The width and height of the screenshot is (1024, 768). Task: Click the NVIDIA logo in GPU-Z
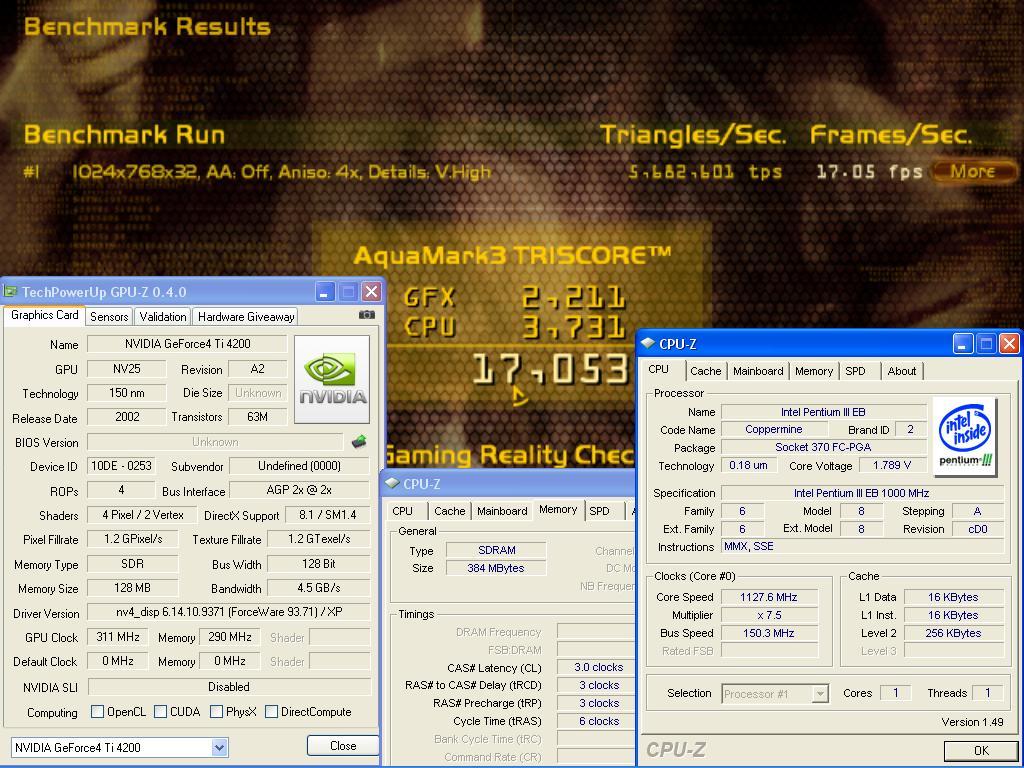click(x=332, y=379)
